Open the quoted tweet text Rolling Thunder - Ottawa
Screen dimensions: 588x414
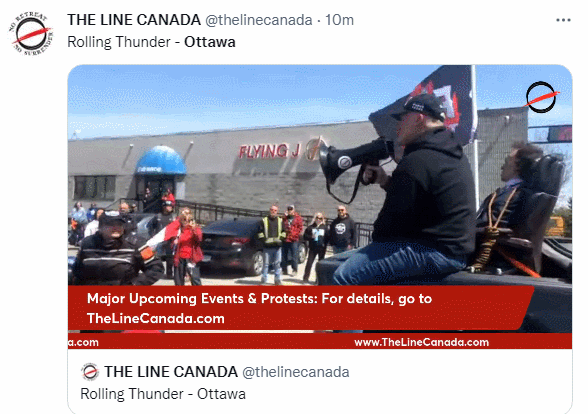[x=163, y=394]
